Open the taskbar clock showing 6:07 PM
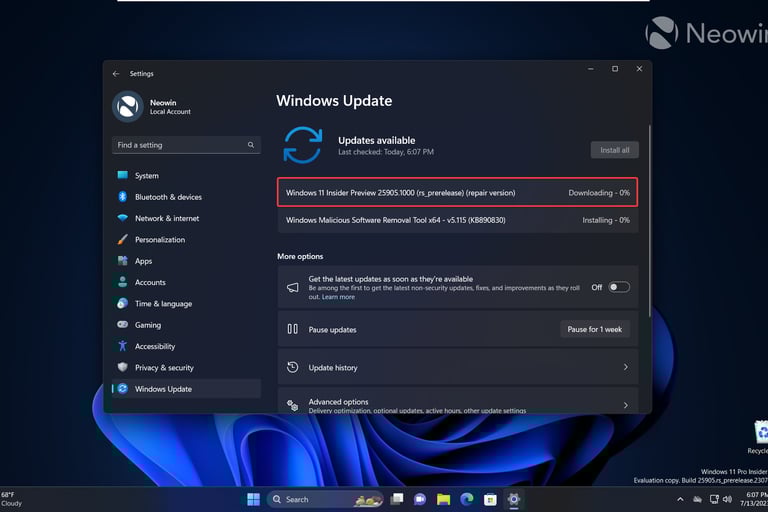The width and height of the screenshot is (768, 512). 755,499
